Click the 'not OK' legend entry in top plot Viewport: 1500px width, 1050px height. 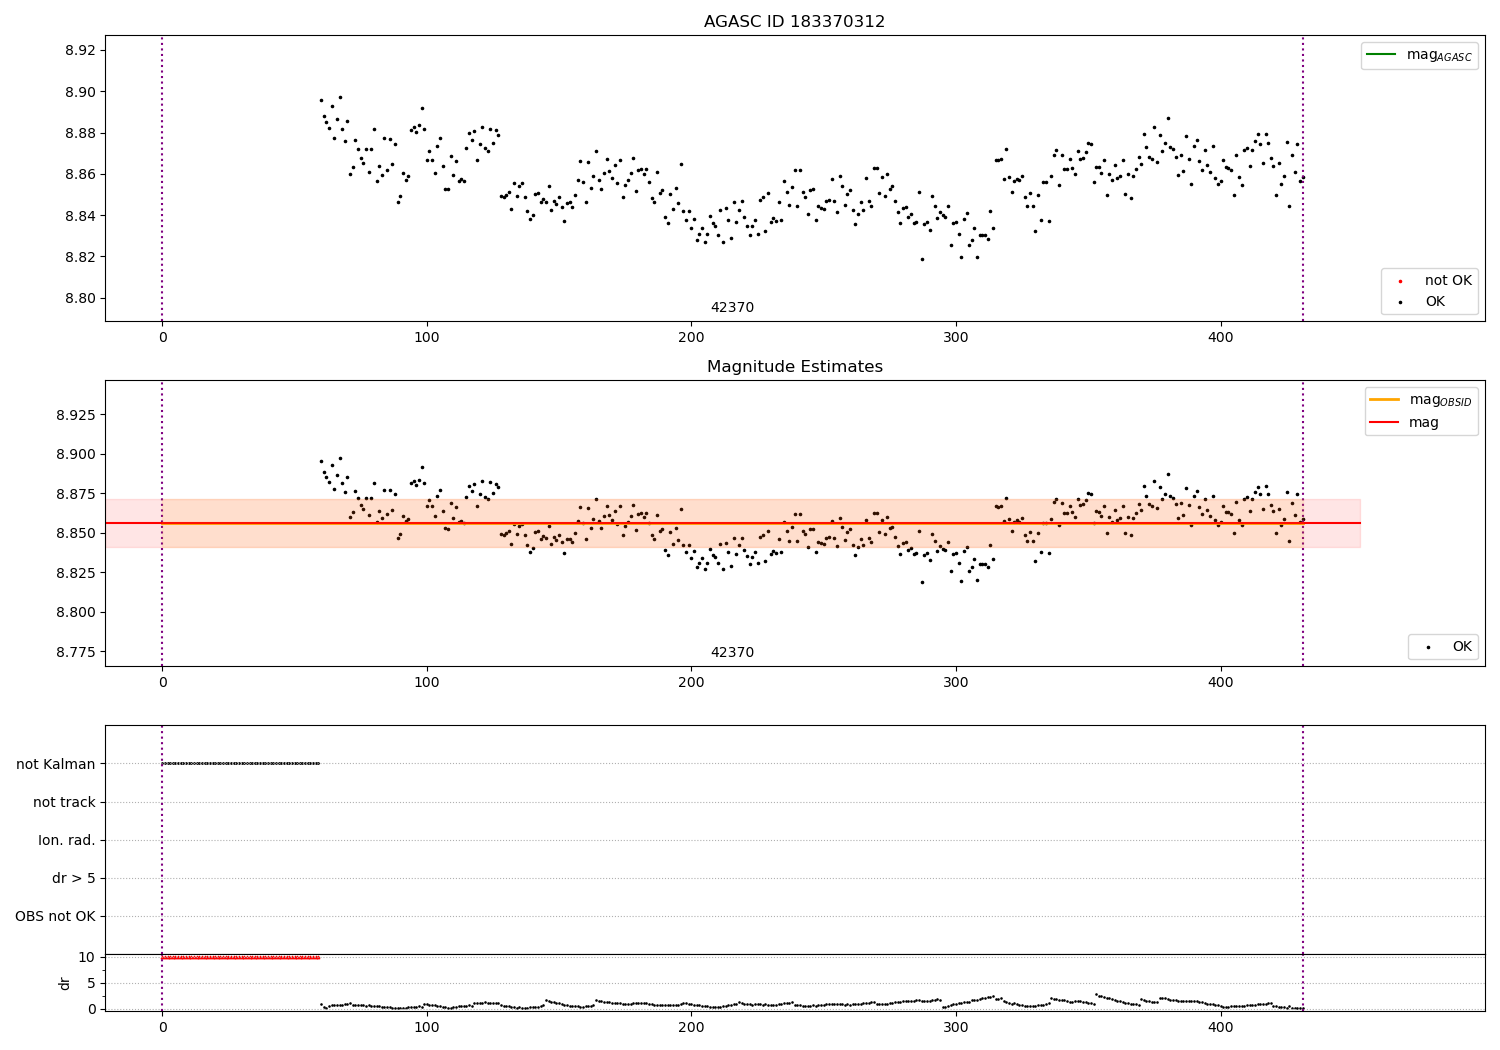1435,281
